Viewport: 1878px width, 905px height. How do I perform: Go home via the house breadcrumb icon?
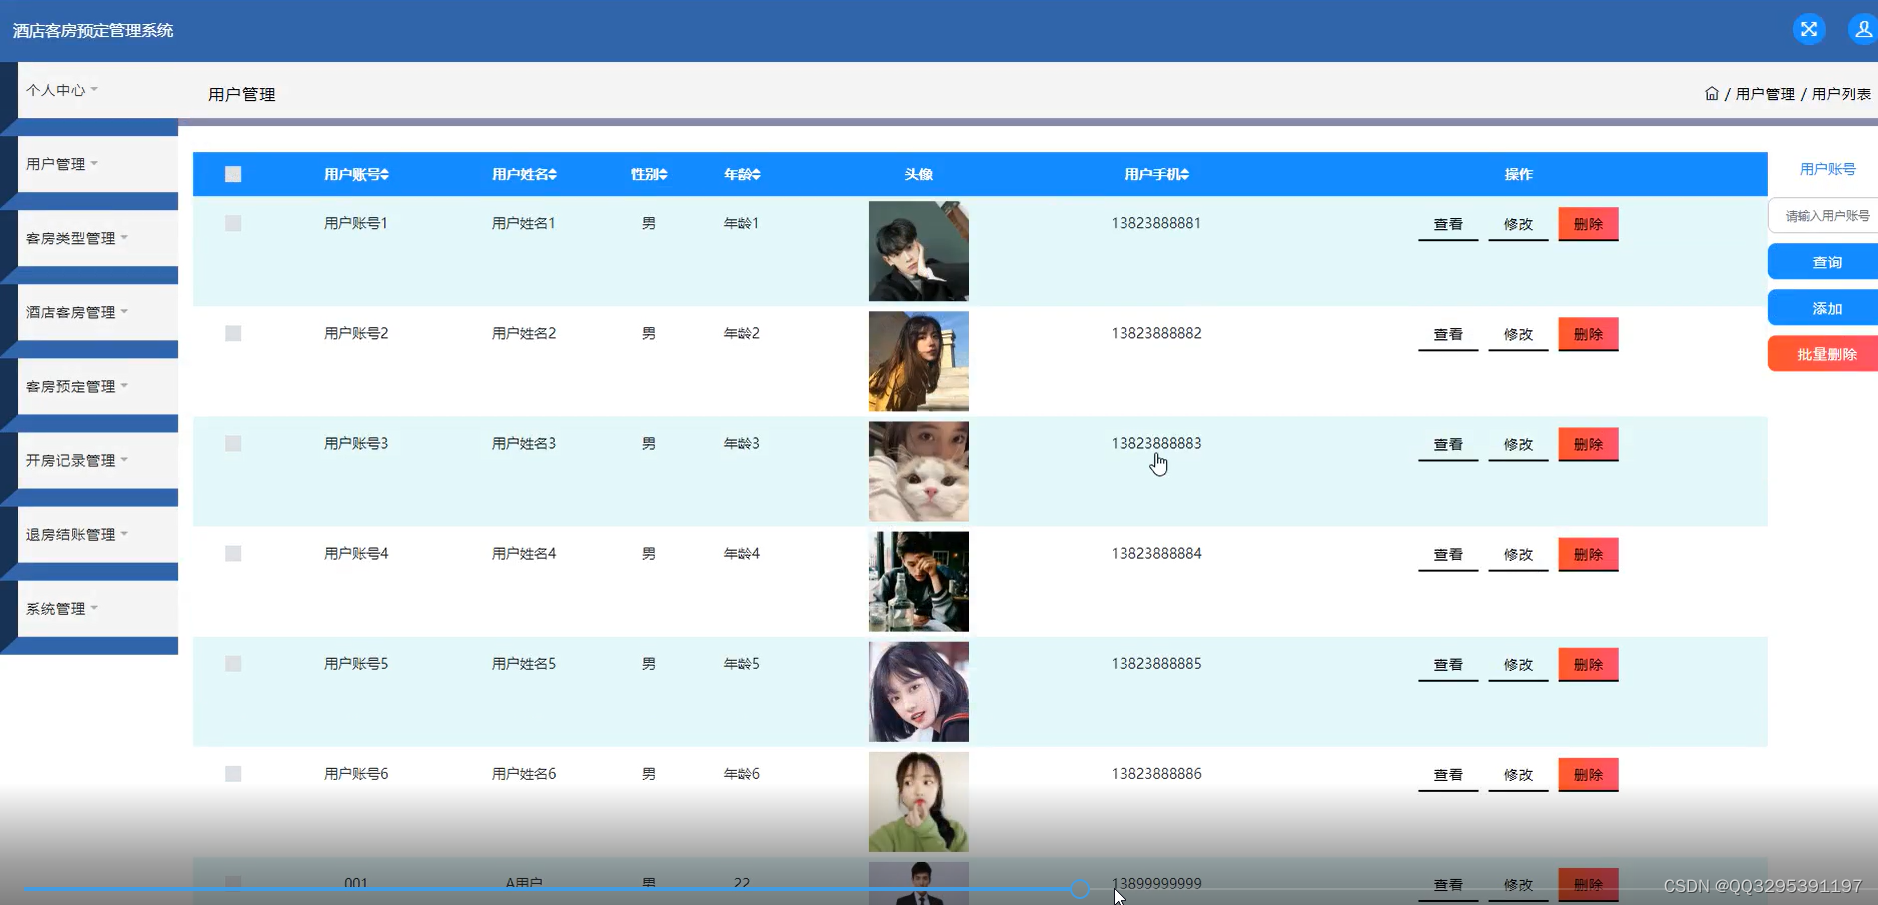point(1711,93)
